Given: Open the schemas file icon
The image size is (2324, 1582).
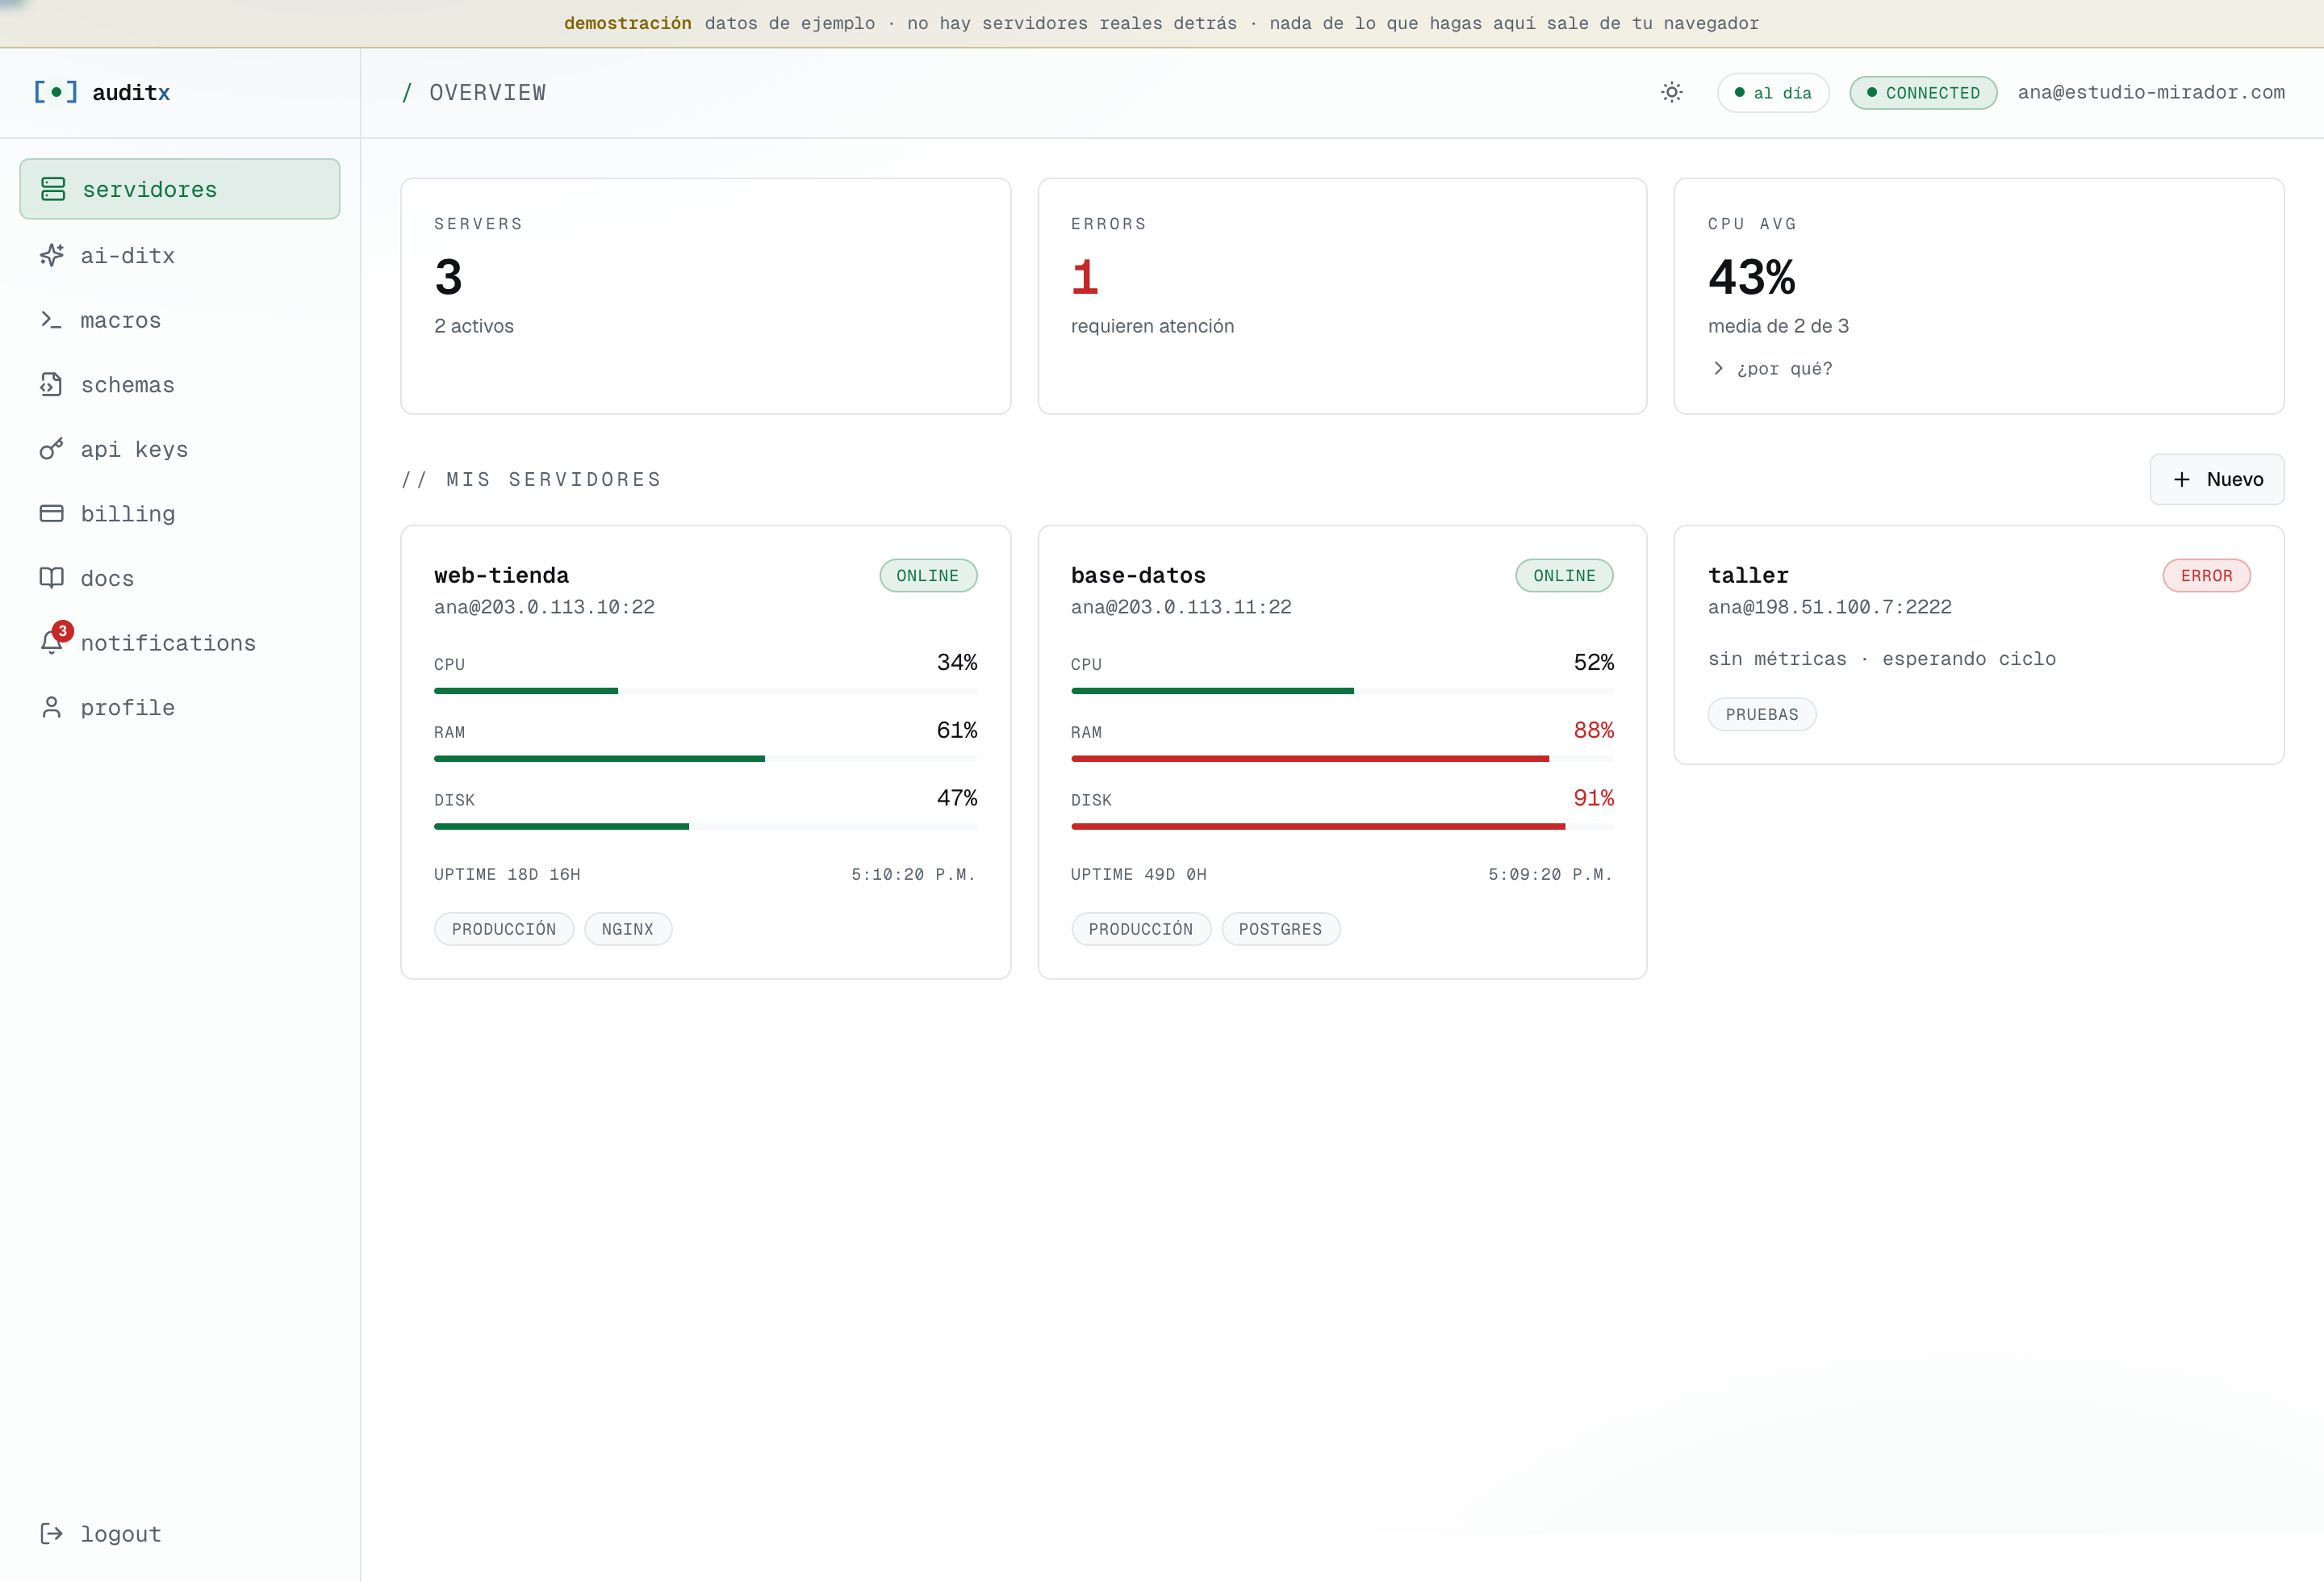Looking at the screenshot, I should (x=51, y=384).
